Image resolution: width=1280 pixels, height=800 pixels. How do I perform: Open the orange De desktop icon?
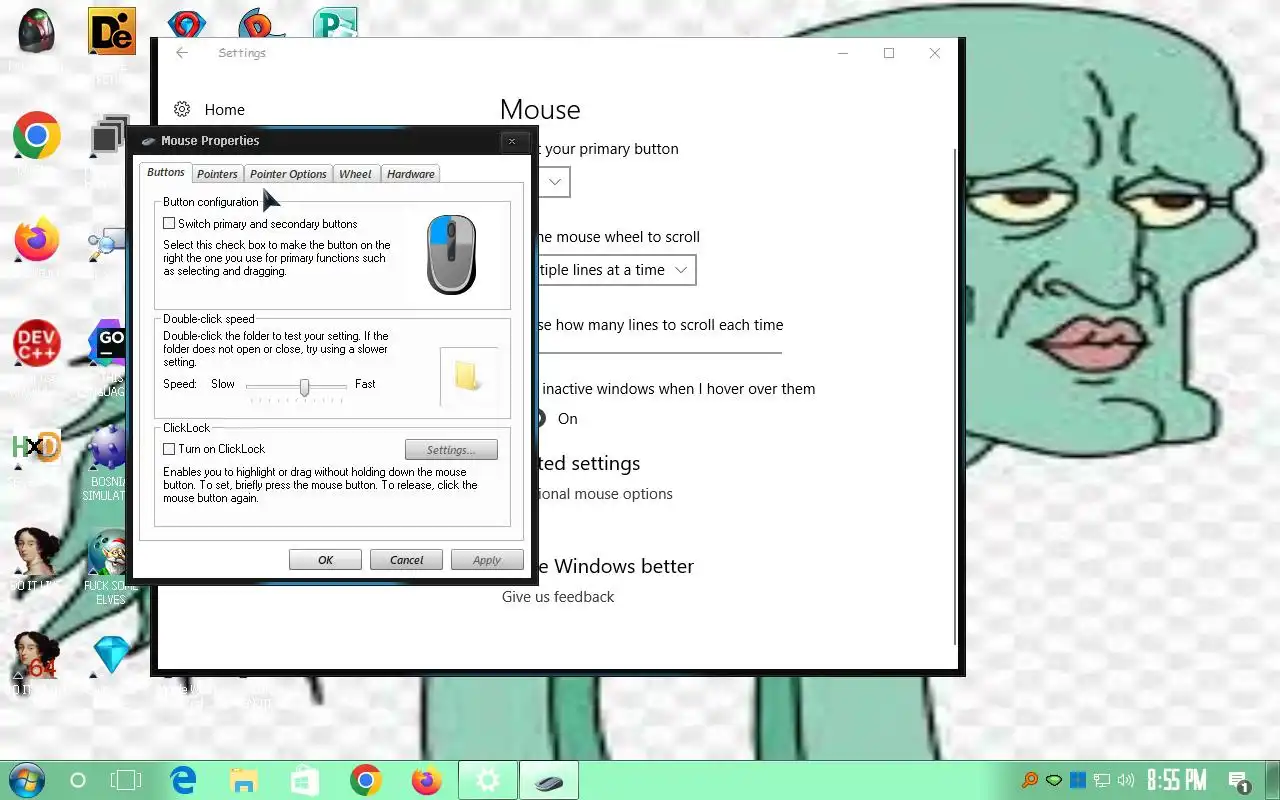tap(112, 32)
